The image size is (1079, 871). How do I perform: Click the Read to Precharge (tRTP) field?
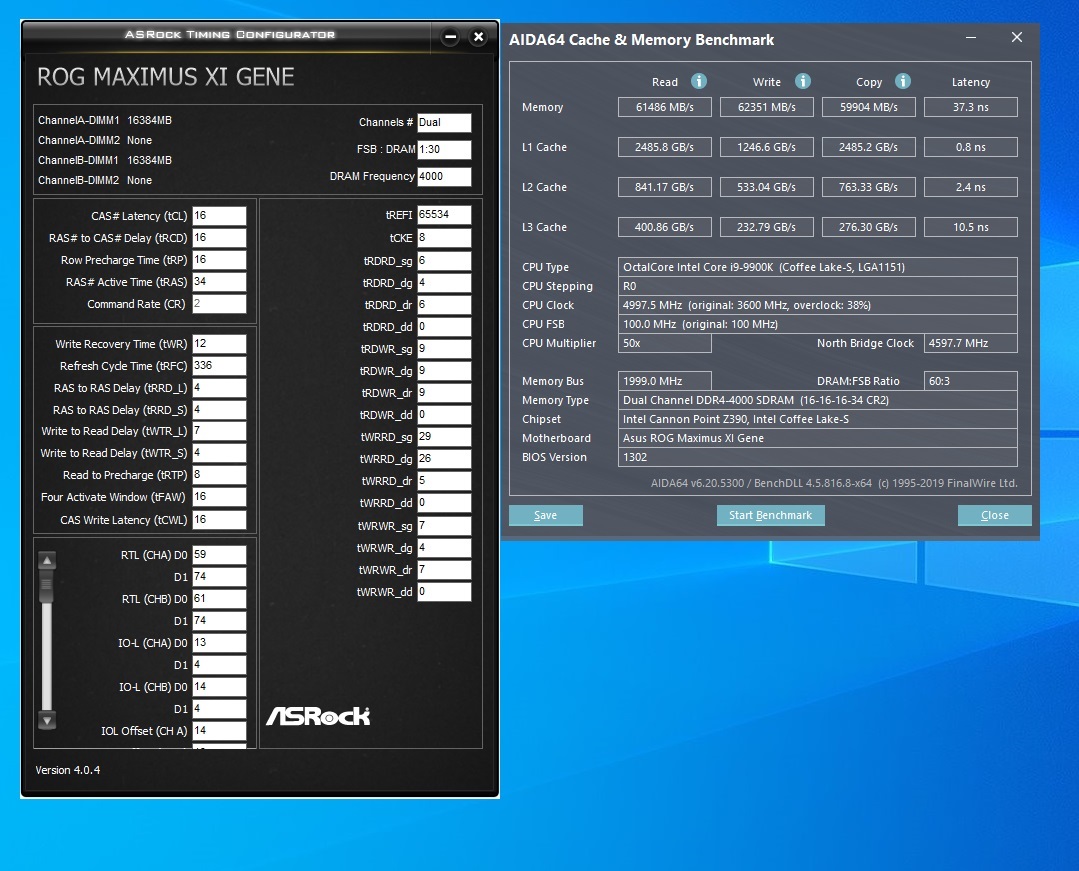[x=219, y=475]
